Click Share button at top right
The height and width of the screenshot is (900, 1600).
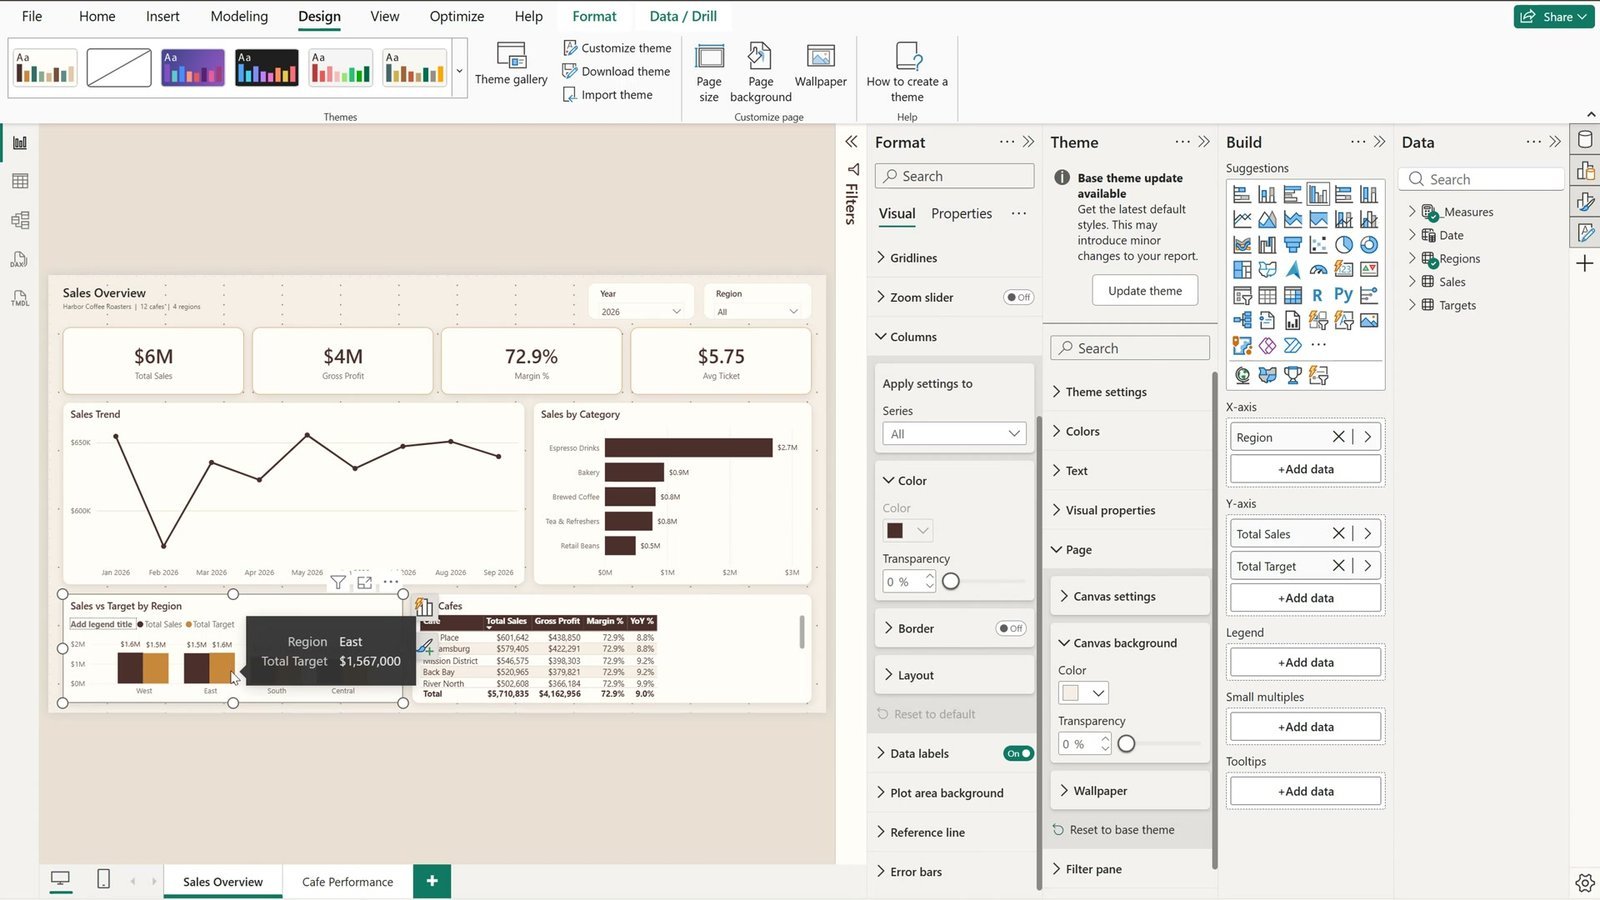tap(1554, 16)
